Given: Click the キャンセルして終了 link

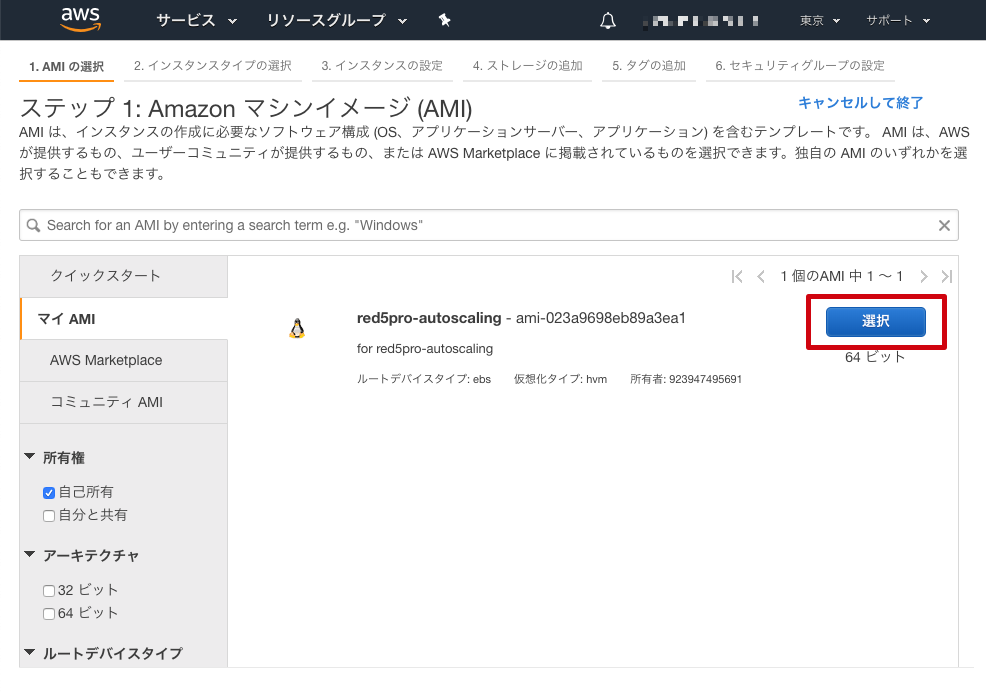Looking at the screenshot, I should [x=861, y=103].
